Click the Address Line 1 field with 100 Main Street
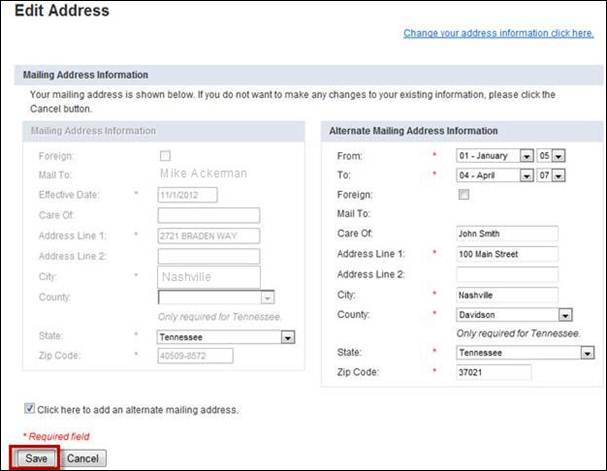Image resolution: width=607 pixels, height=471 pixels. 507,254
